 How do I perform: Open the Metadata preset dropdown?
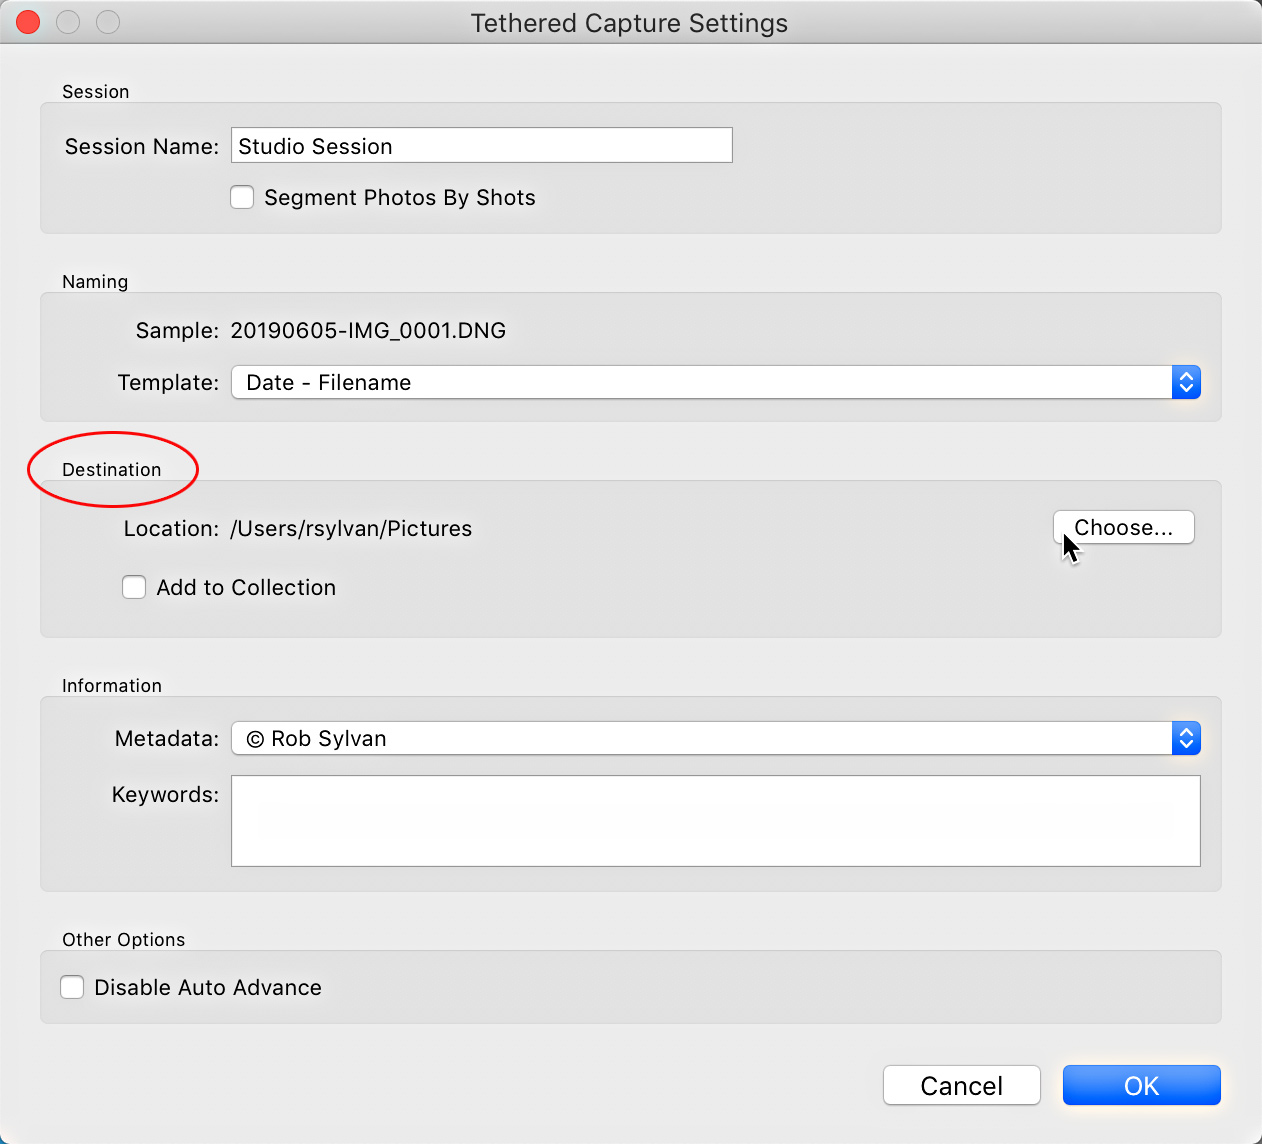point(700,738)
